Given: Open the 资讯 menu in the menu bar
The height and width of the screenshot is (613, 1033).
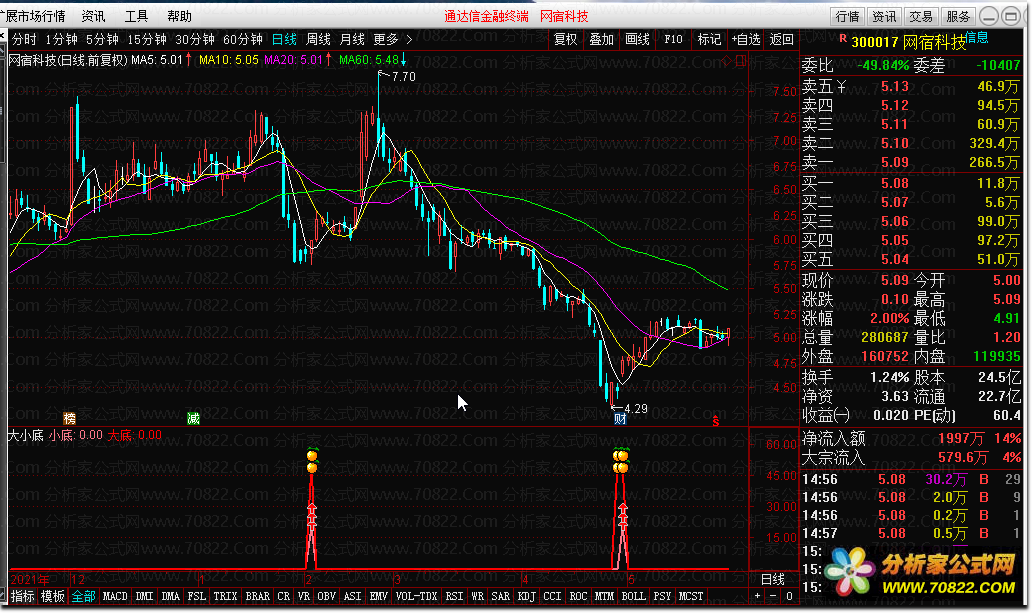Looking at the screenshot, I should click(x=93, y=16).
